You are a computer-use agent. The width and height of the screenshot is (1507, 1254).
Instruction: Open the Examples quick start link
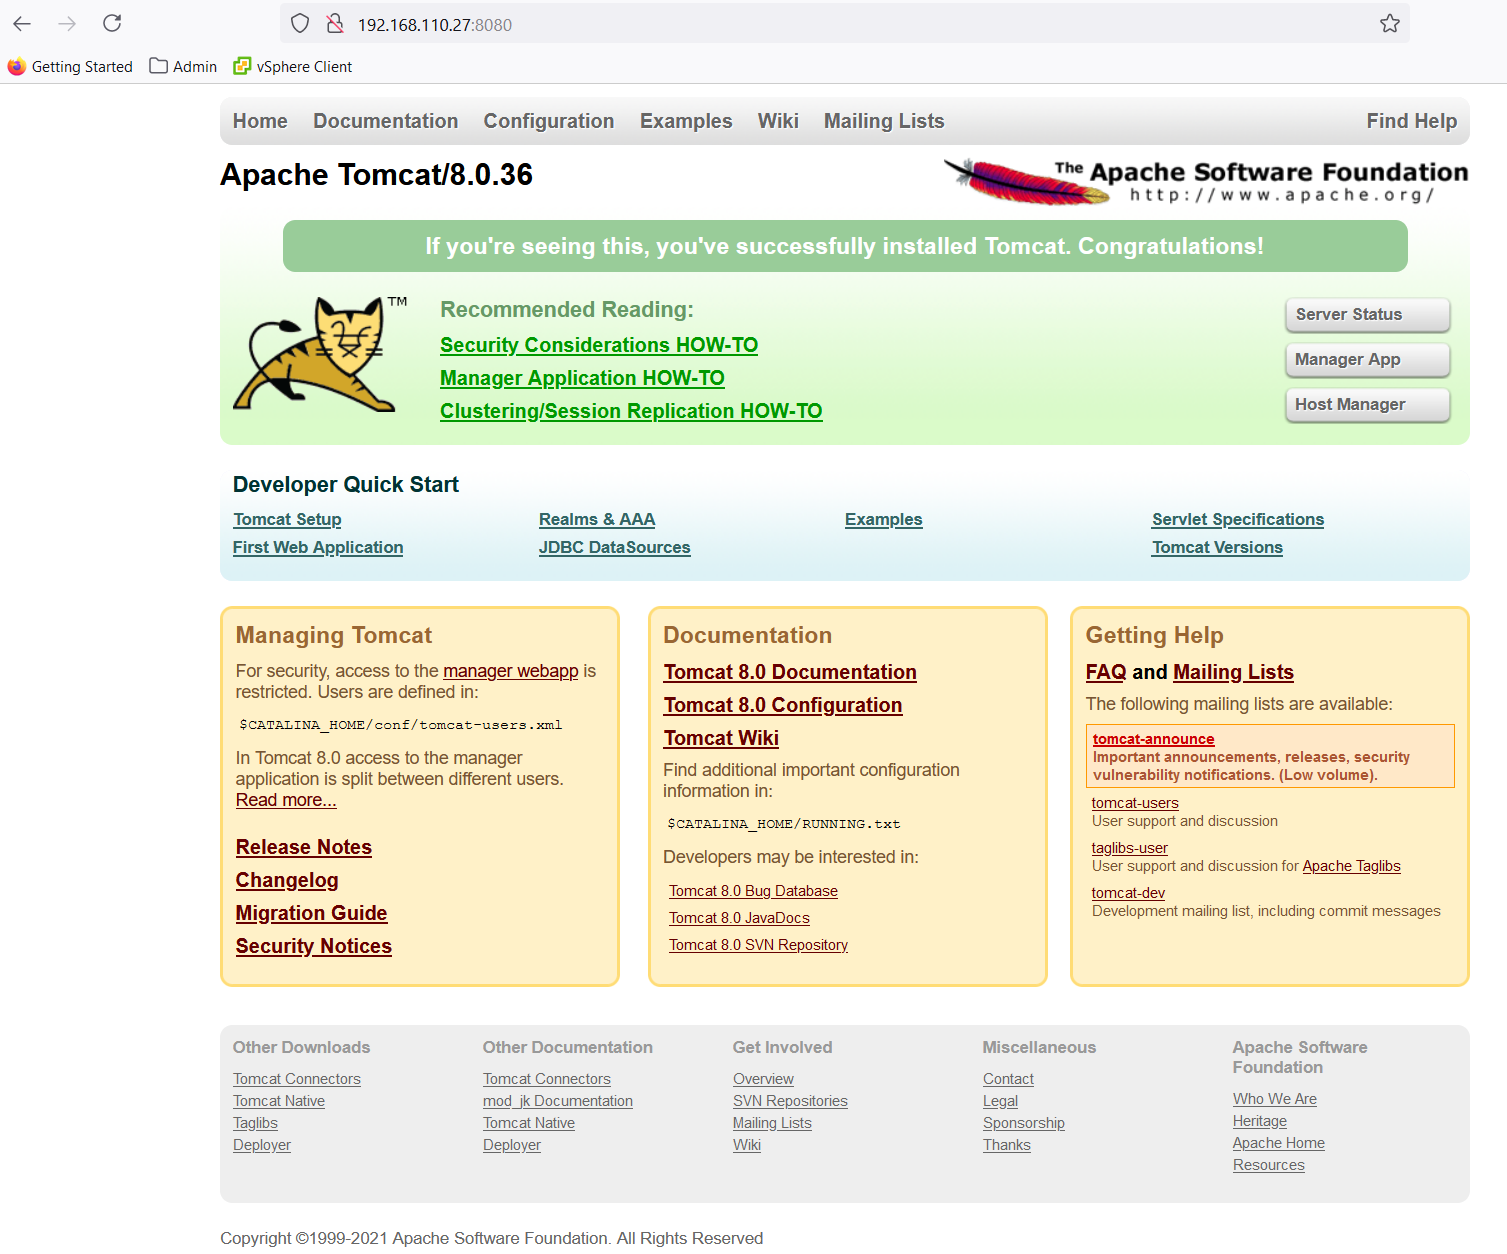883,519
